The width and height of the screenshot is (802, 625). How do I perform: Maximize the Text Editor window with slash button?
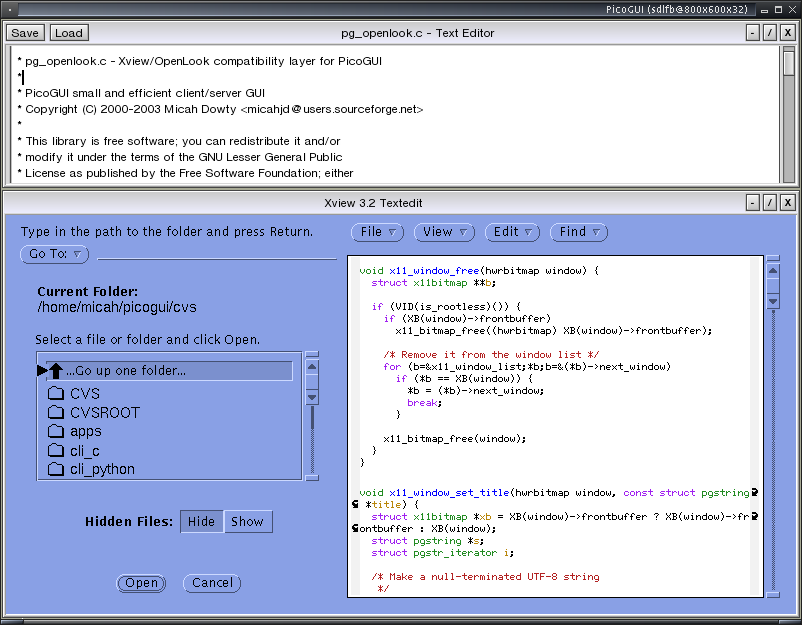(770, 33)
